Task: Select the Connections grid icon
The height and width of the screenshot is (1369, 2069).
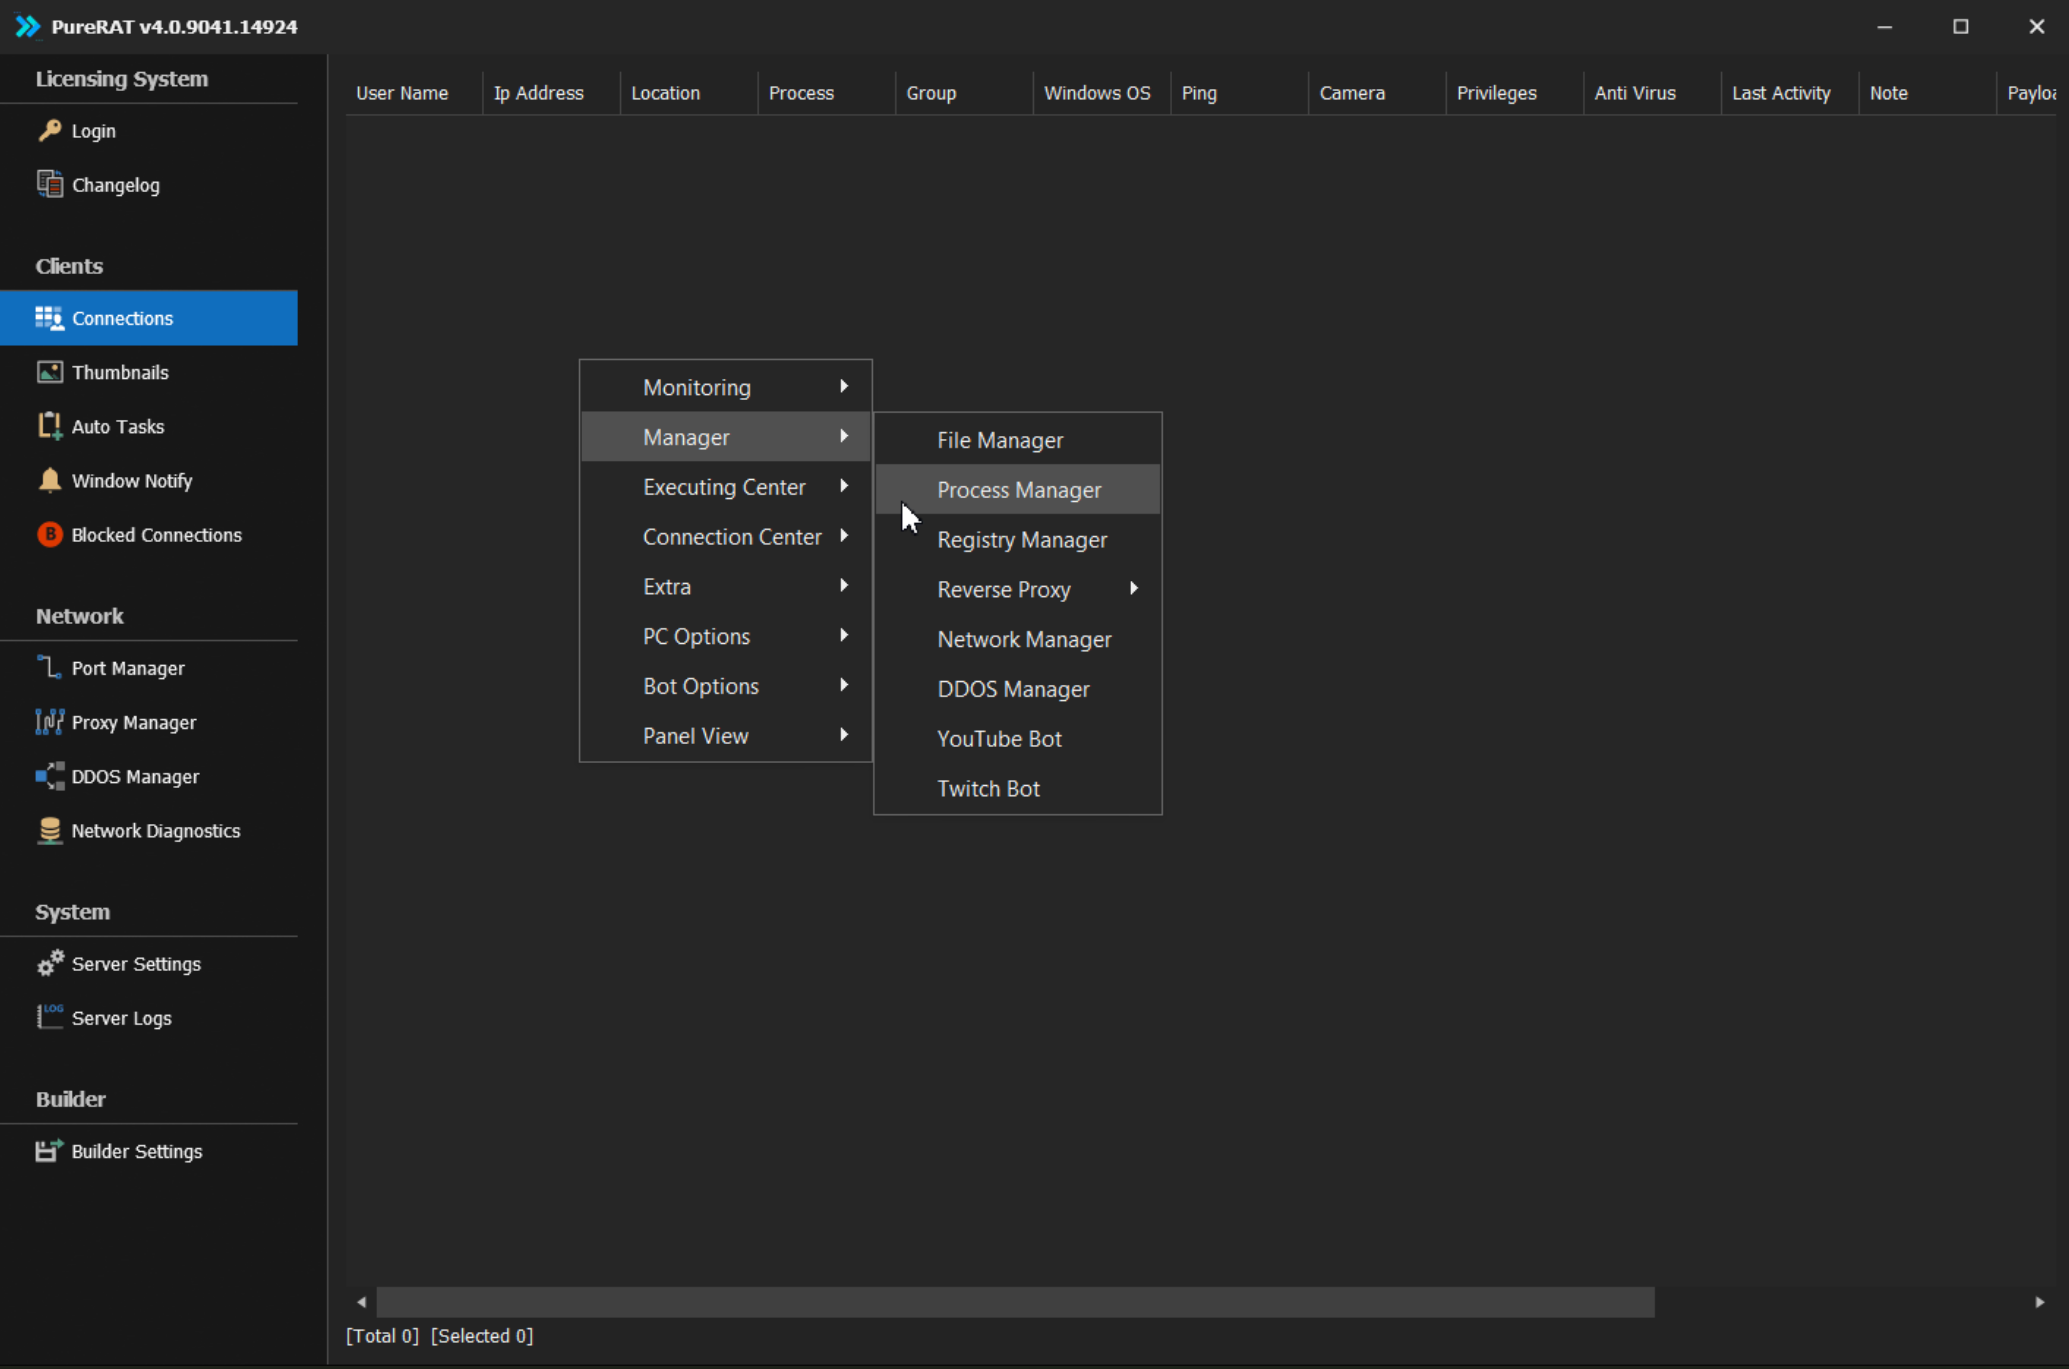Action: [x=49, y=318]
